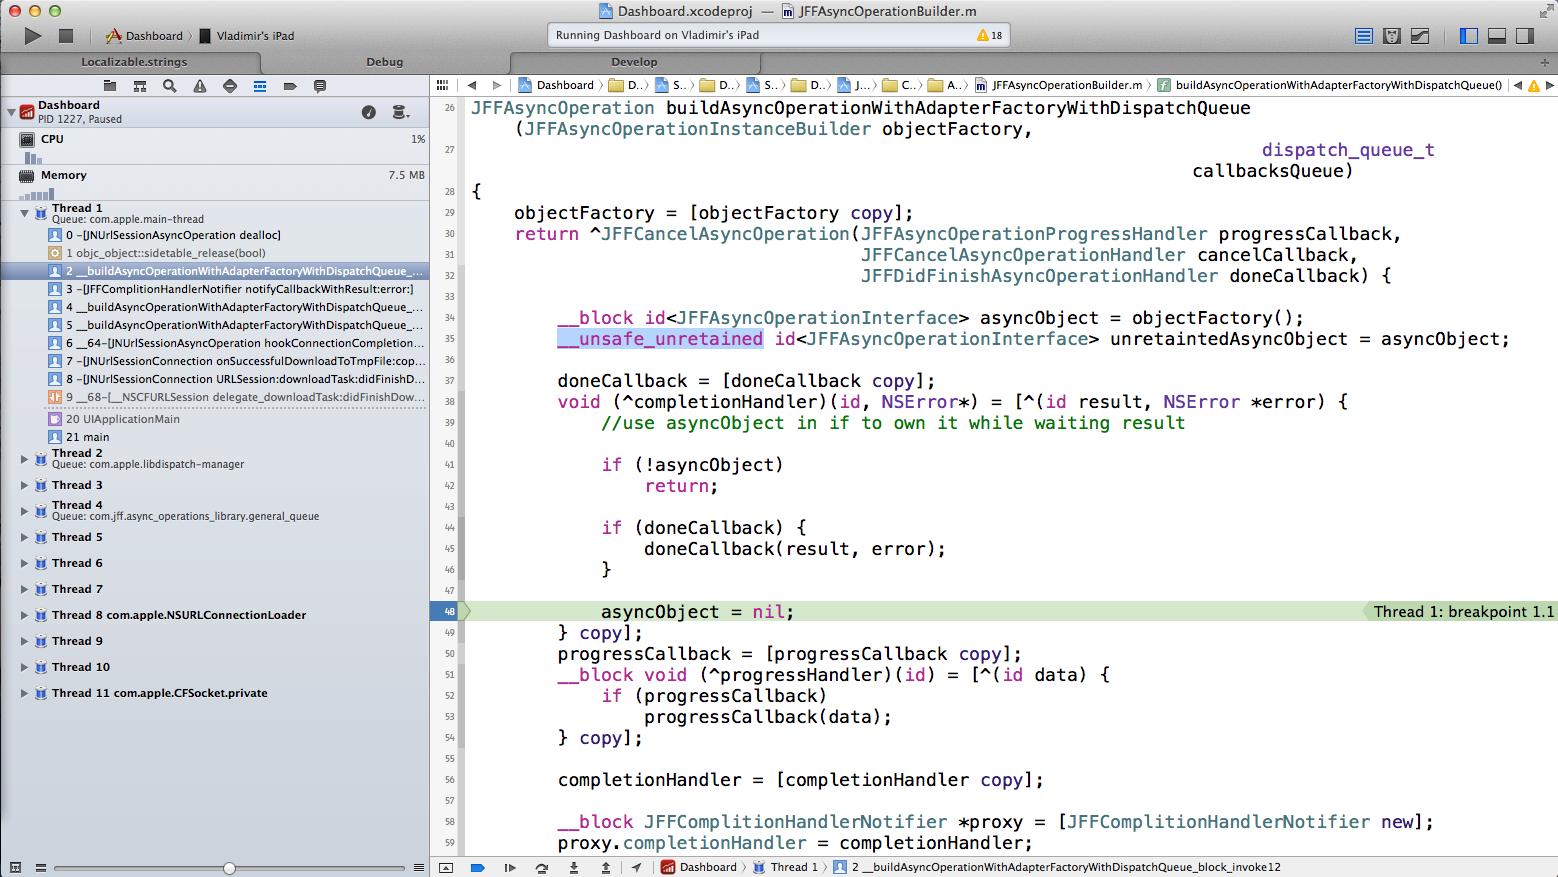Open the method jump bar buildAsyncOperationWithAdapterFactoryWithDispatchQueue()
The width and height of the screenshot is (1558, 877).
[1329, 85]
